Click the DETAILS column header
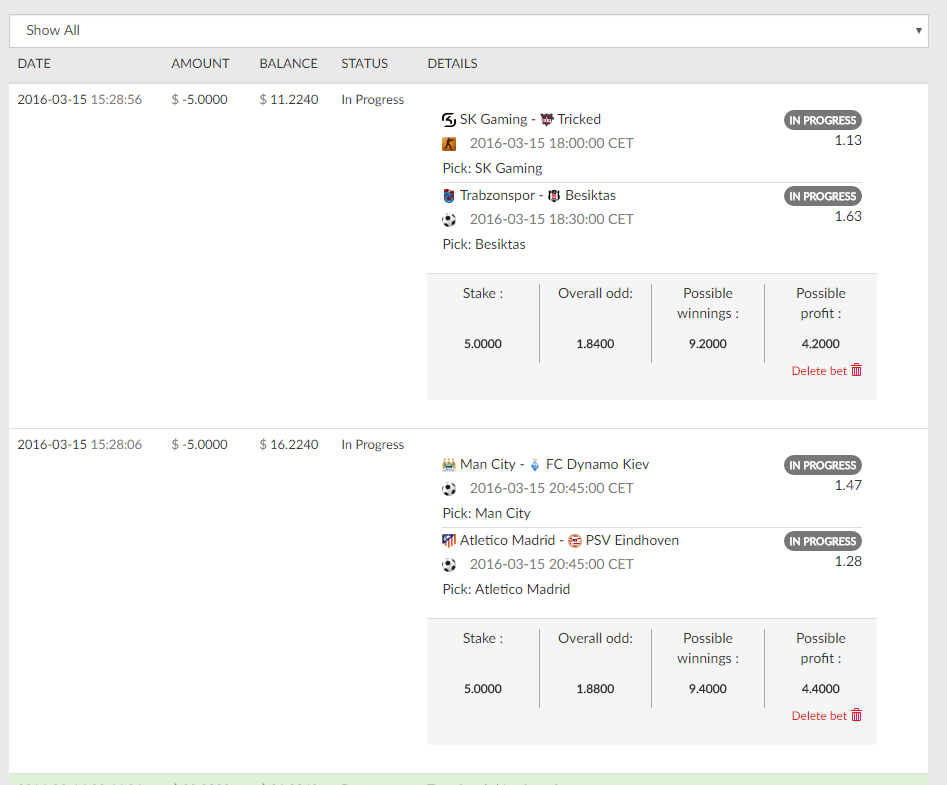The width and height of the screenshot is (947, 785). point(452,63)
